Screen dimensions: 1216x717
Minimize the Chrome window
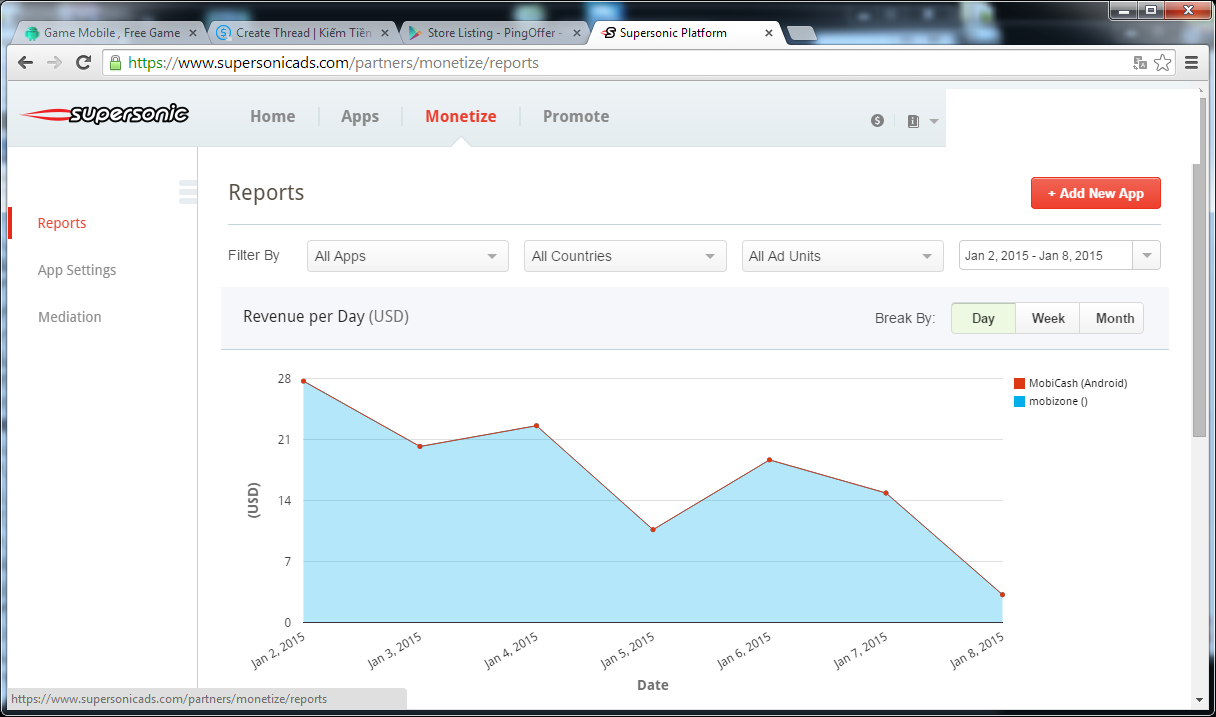tap(1123, 9)
